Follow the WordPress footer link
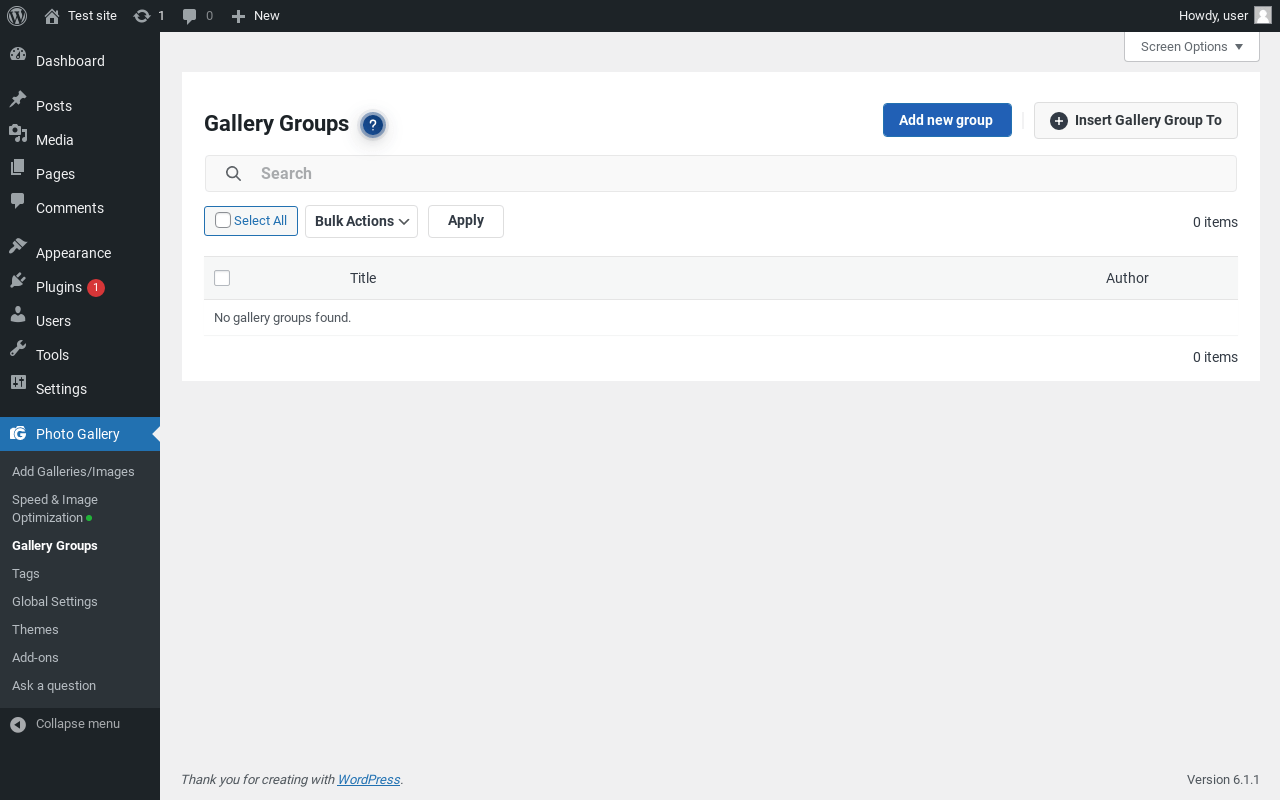This screenshot has width=1280, height=800. click(x=368, y=780)
